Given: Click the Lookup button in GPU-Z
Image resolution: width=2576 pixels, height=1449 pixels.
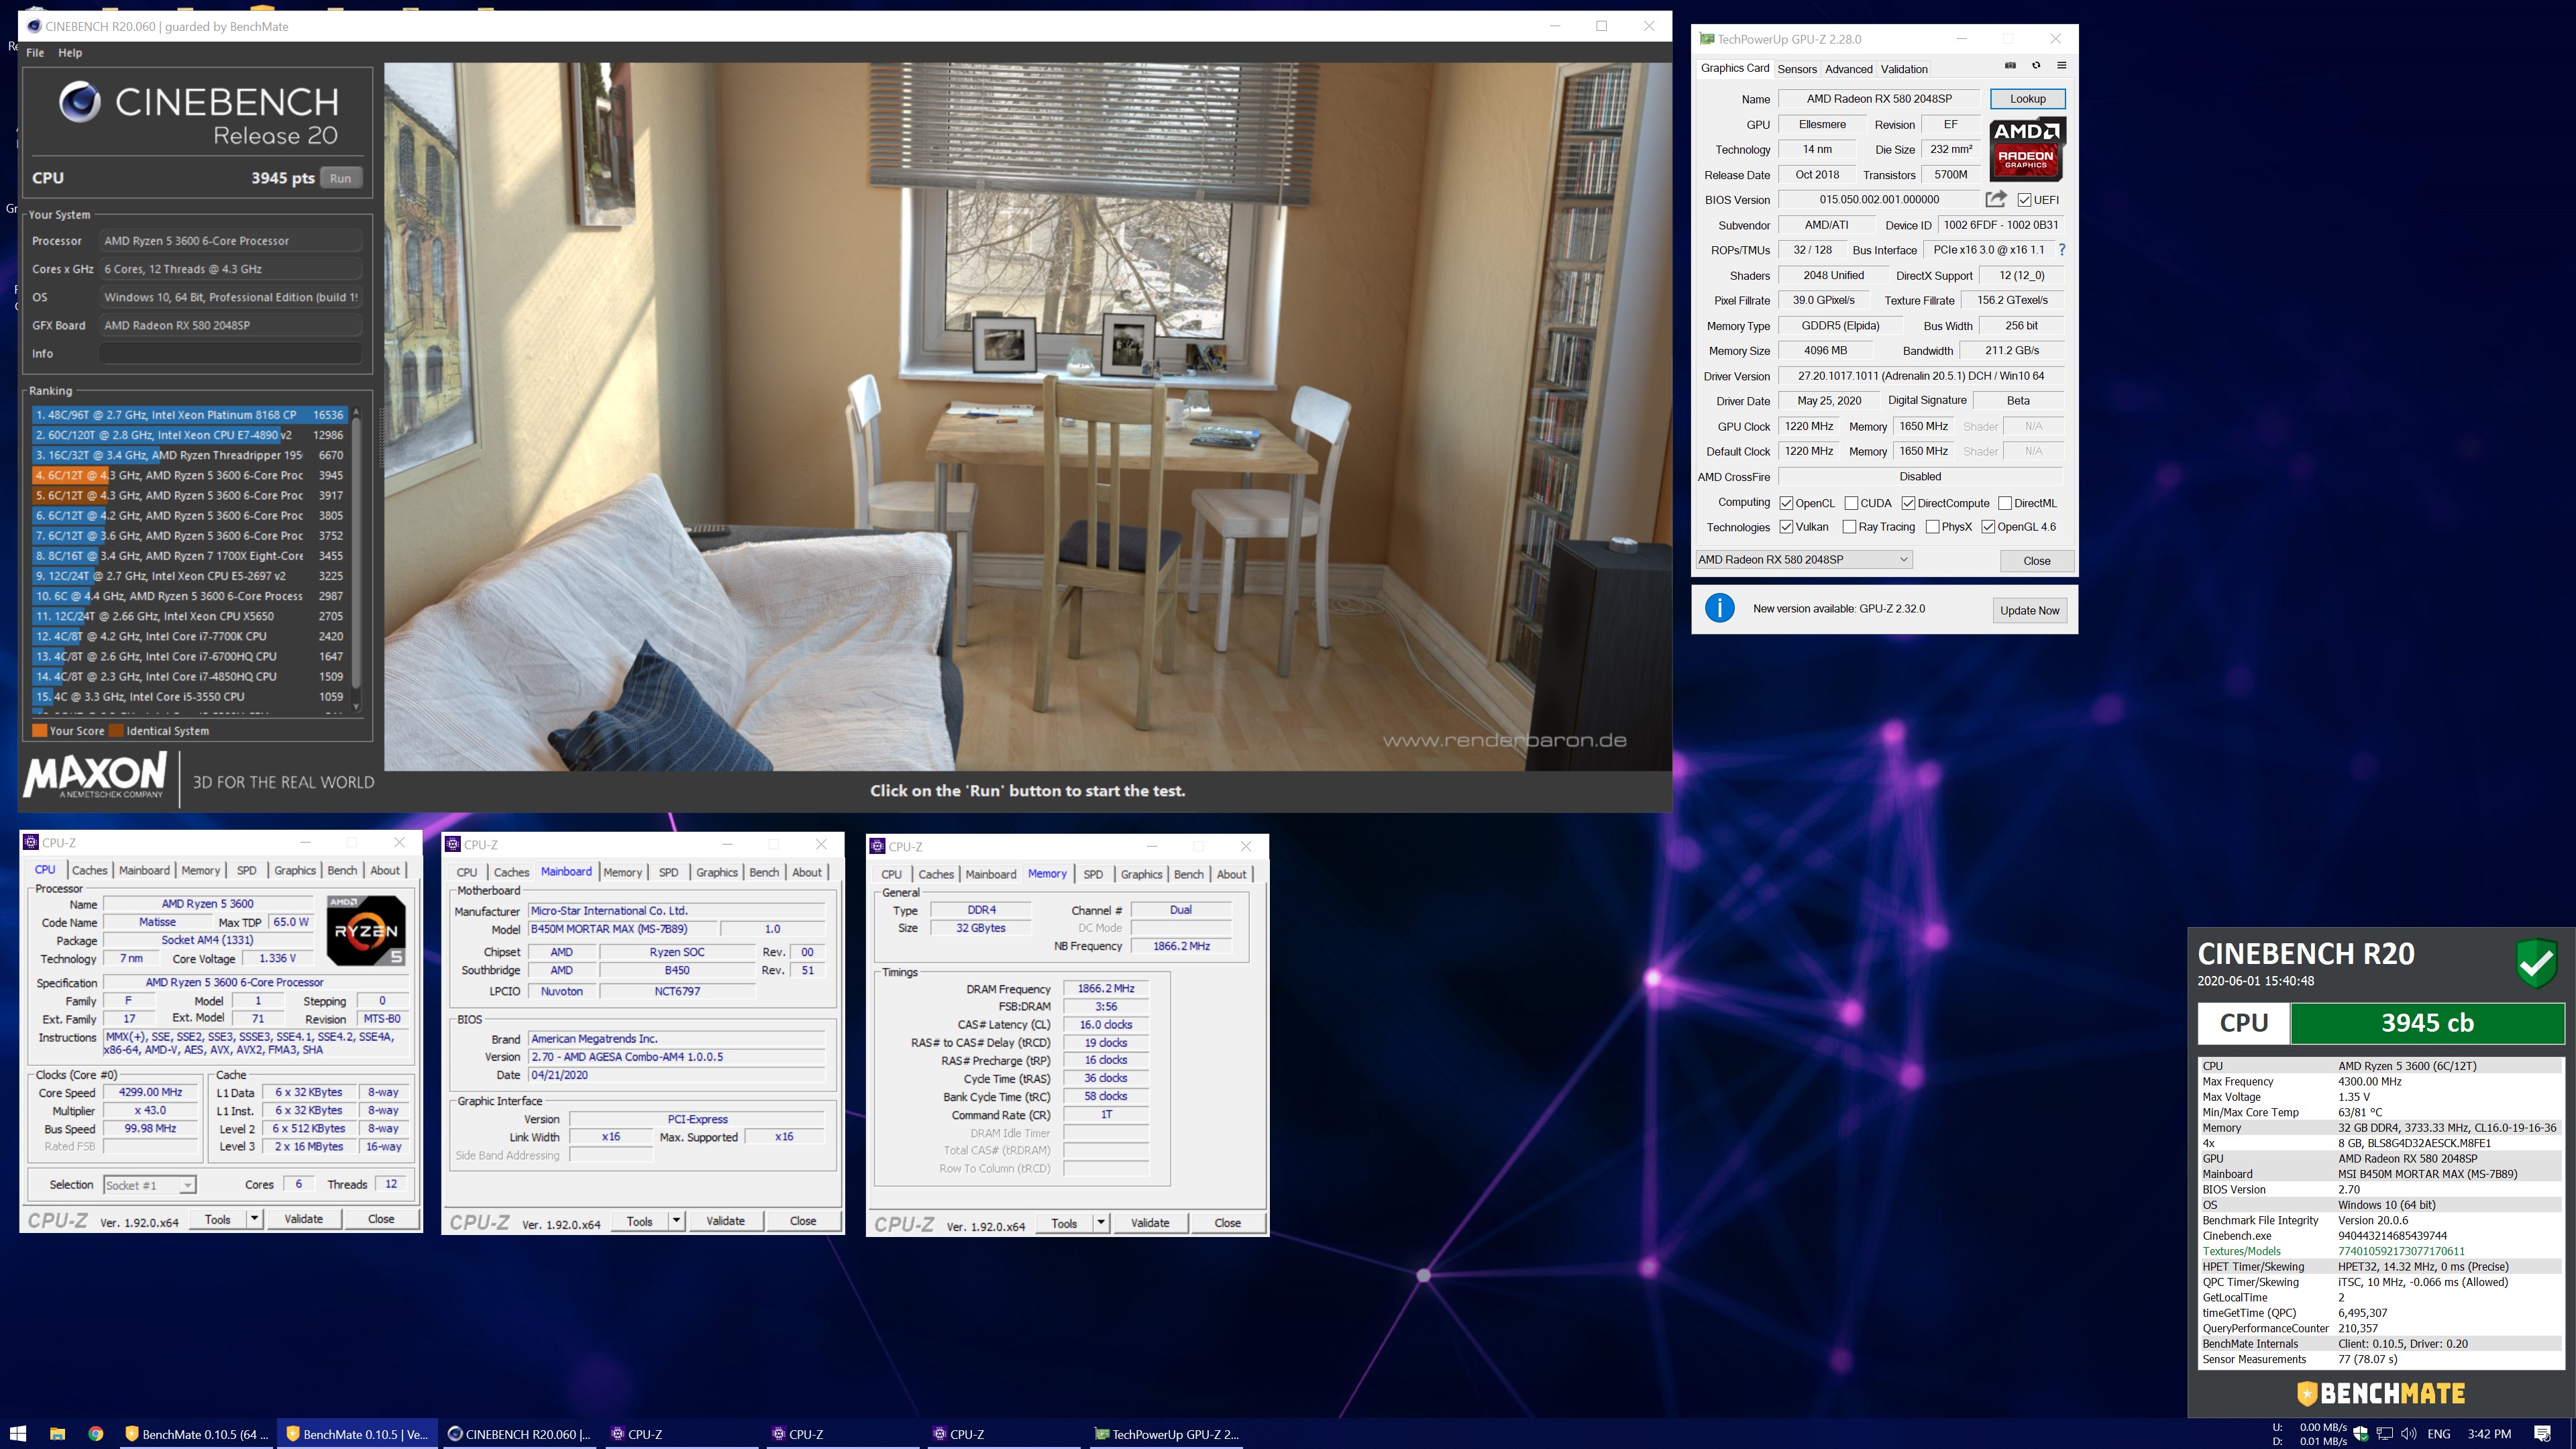Looking at the screenshot, I should point(2027,98).
